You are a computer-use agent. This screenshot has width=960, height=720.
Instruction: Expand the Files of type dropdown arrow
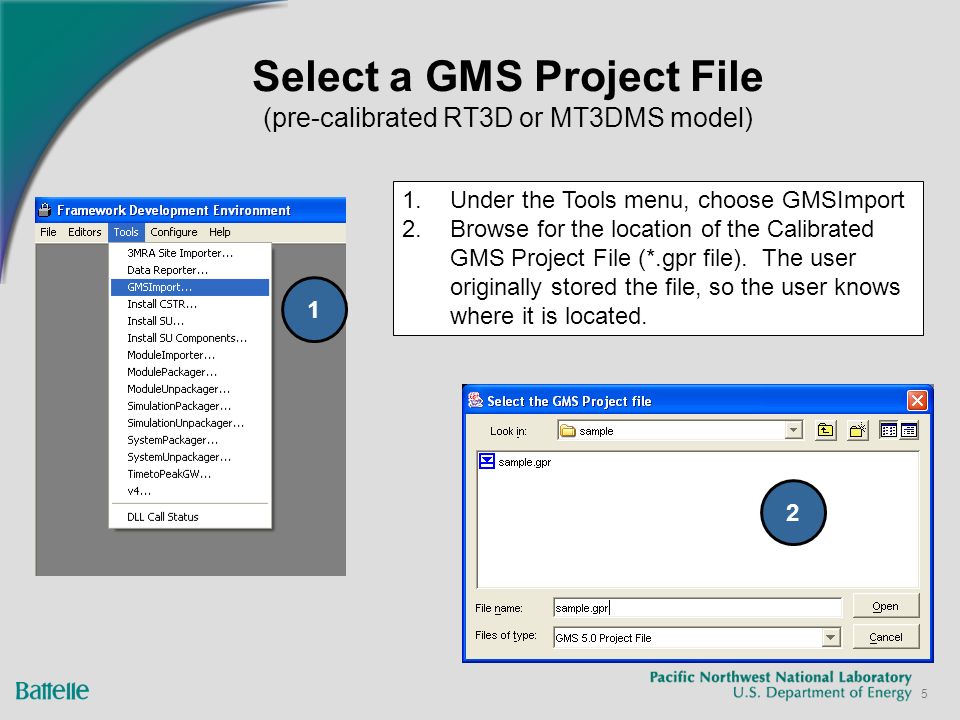click(x=830, y=637)
